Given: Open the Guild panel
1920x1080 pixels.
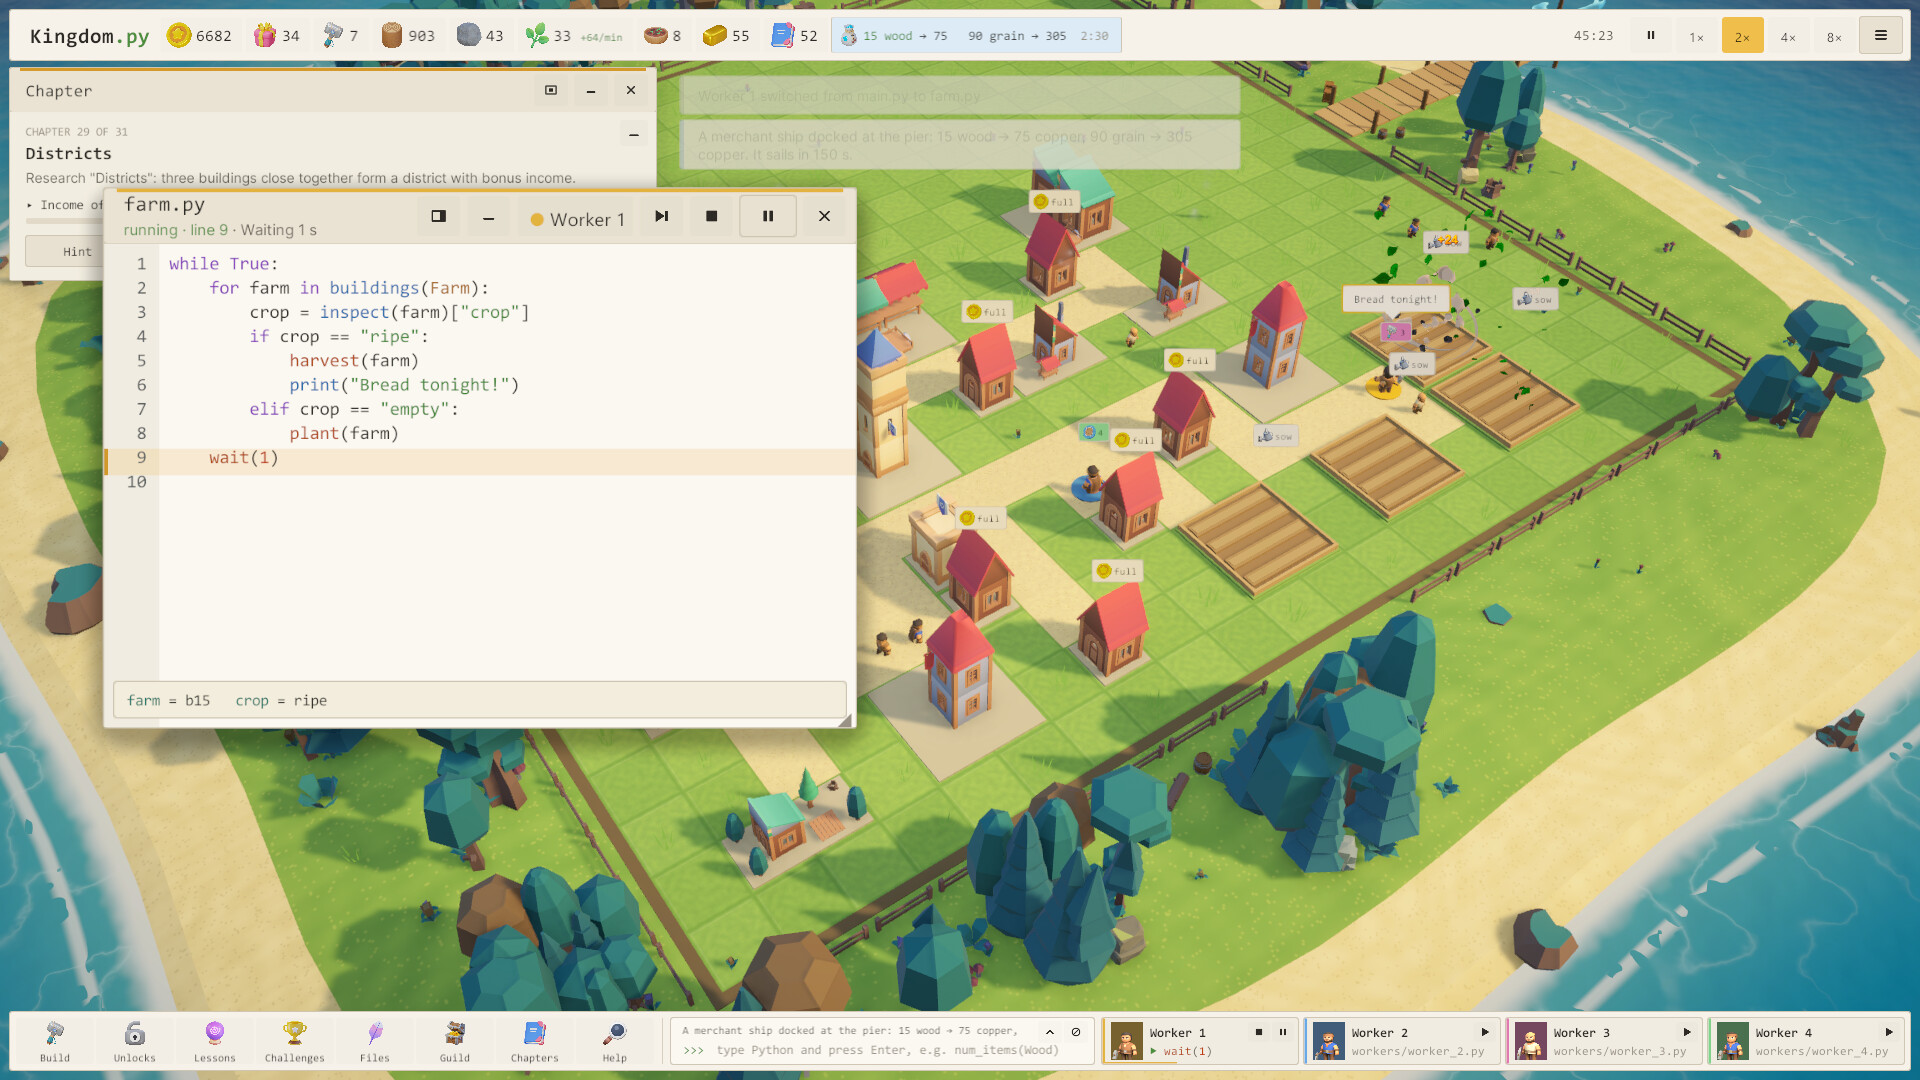Looking at the screenshot, I should click(455, 1041).
